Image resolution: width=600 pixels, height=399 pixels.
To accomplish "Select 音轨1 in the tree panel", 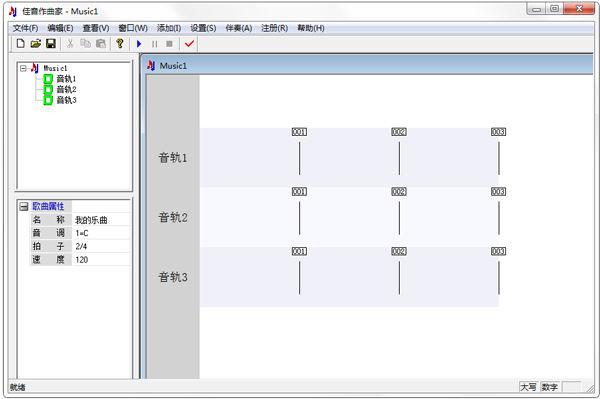I will [66, 79].
